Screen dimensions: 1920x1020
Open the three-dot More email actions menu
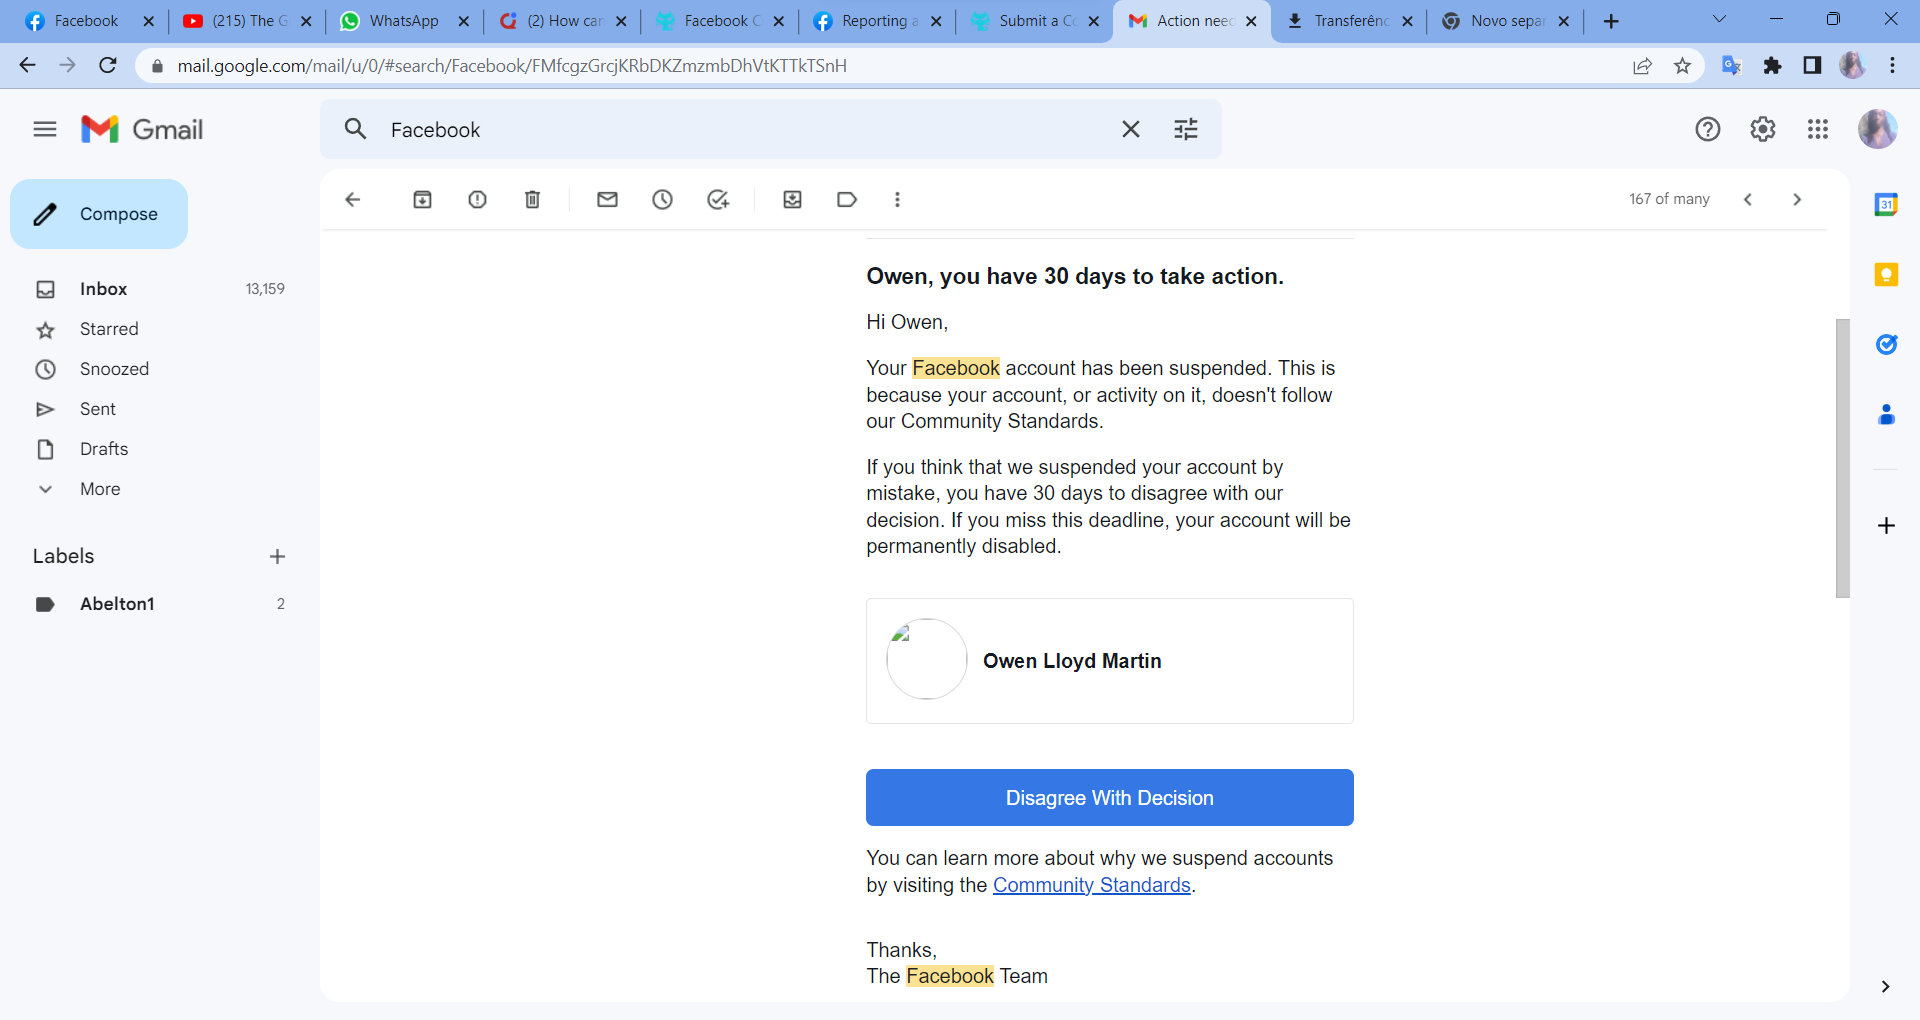tap(897, 200)
